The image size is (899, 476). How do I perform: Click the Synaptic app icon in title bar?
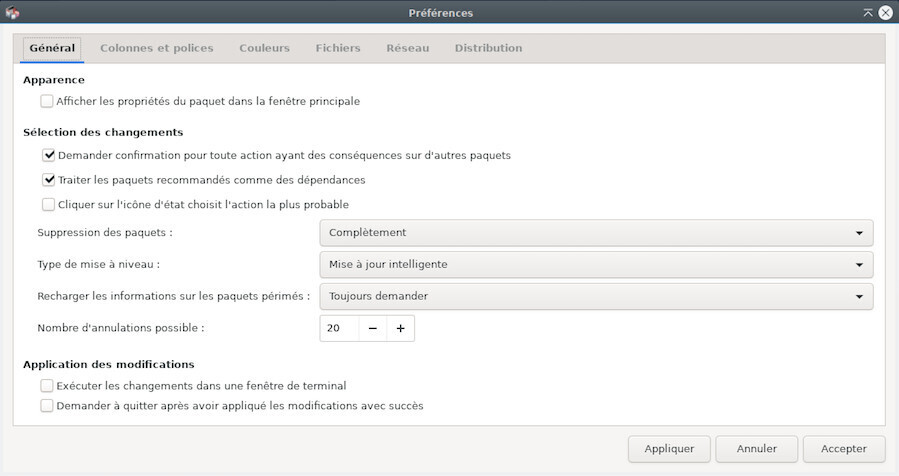tap(13, 13)
